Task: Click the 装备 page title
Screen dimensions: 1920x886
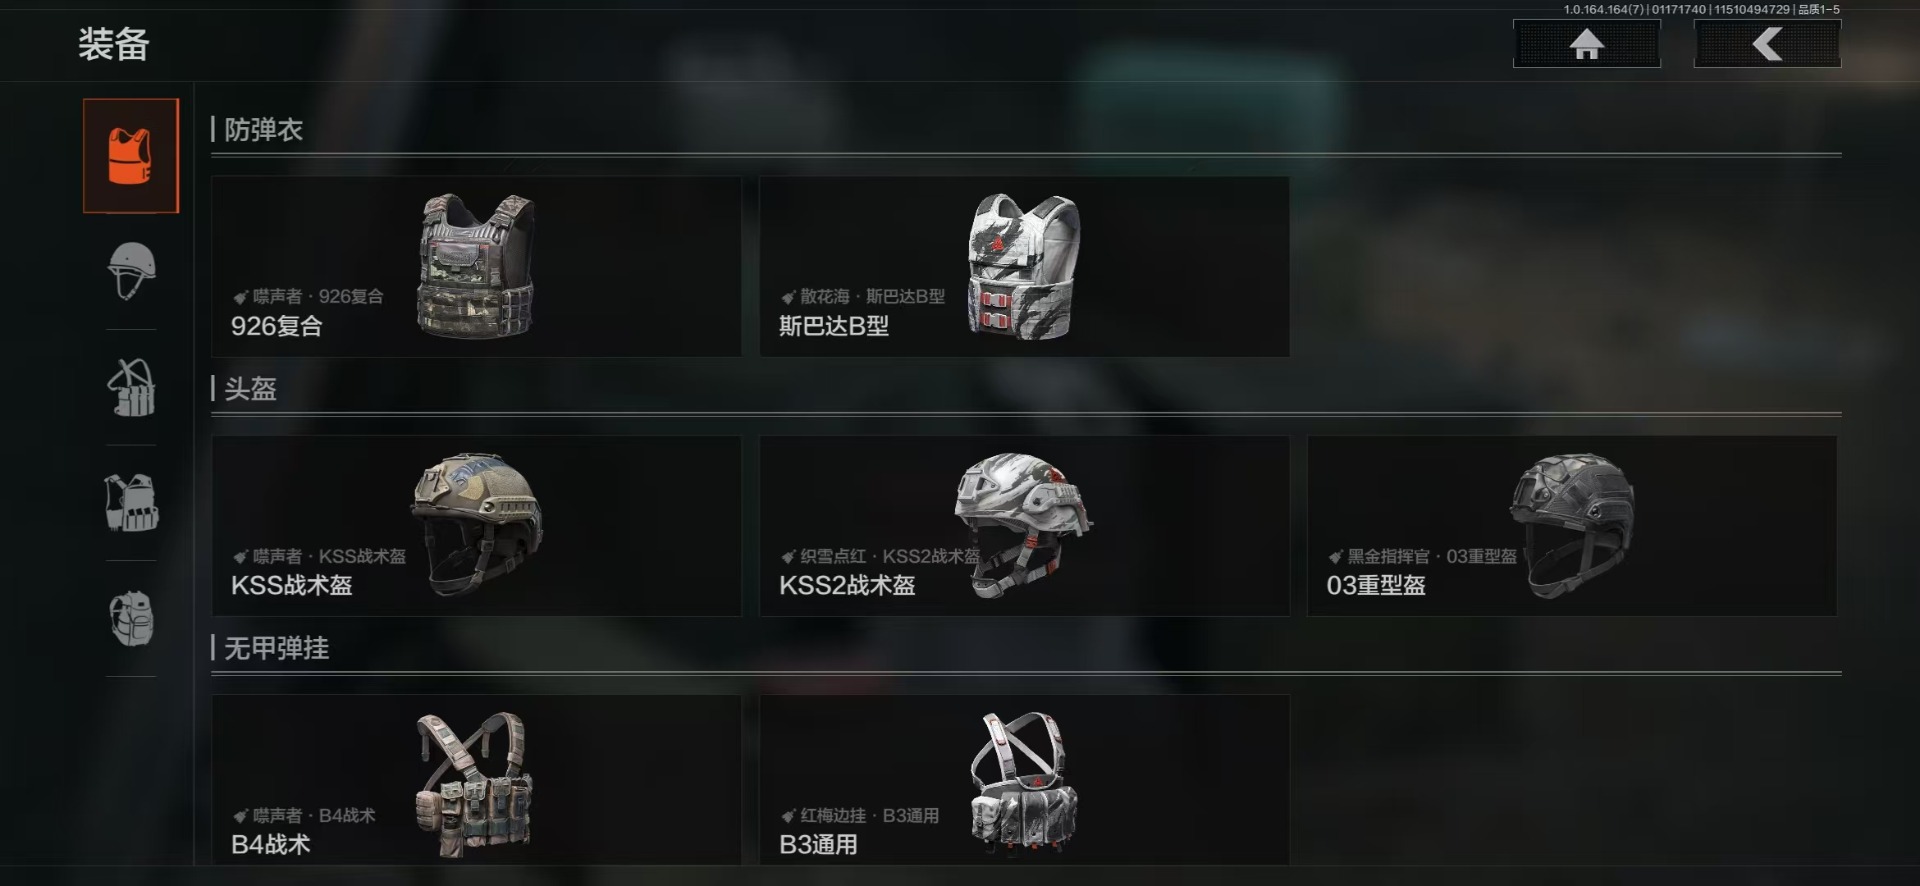Action: coord(114,45)
